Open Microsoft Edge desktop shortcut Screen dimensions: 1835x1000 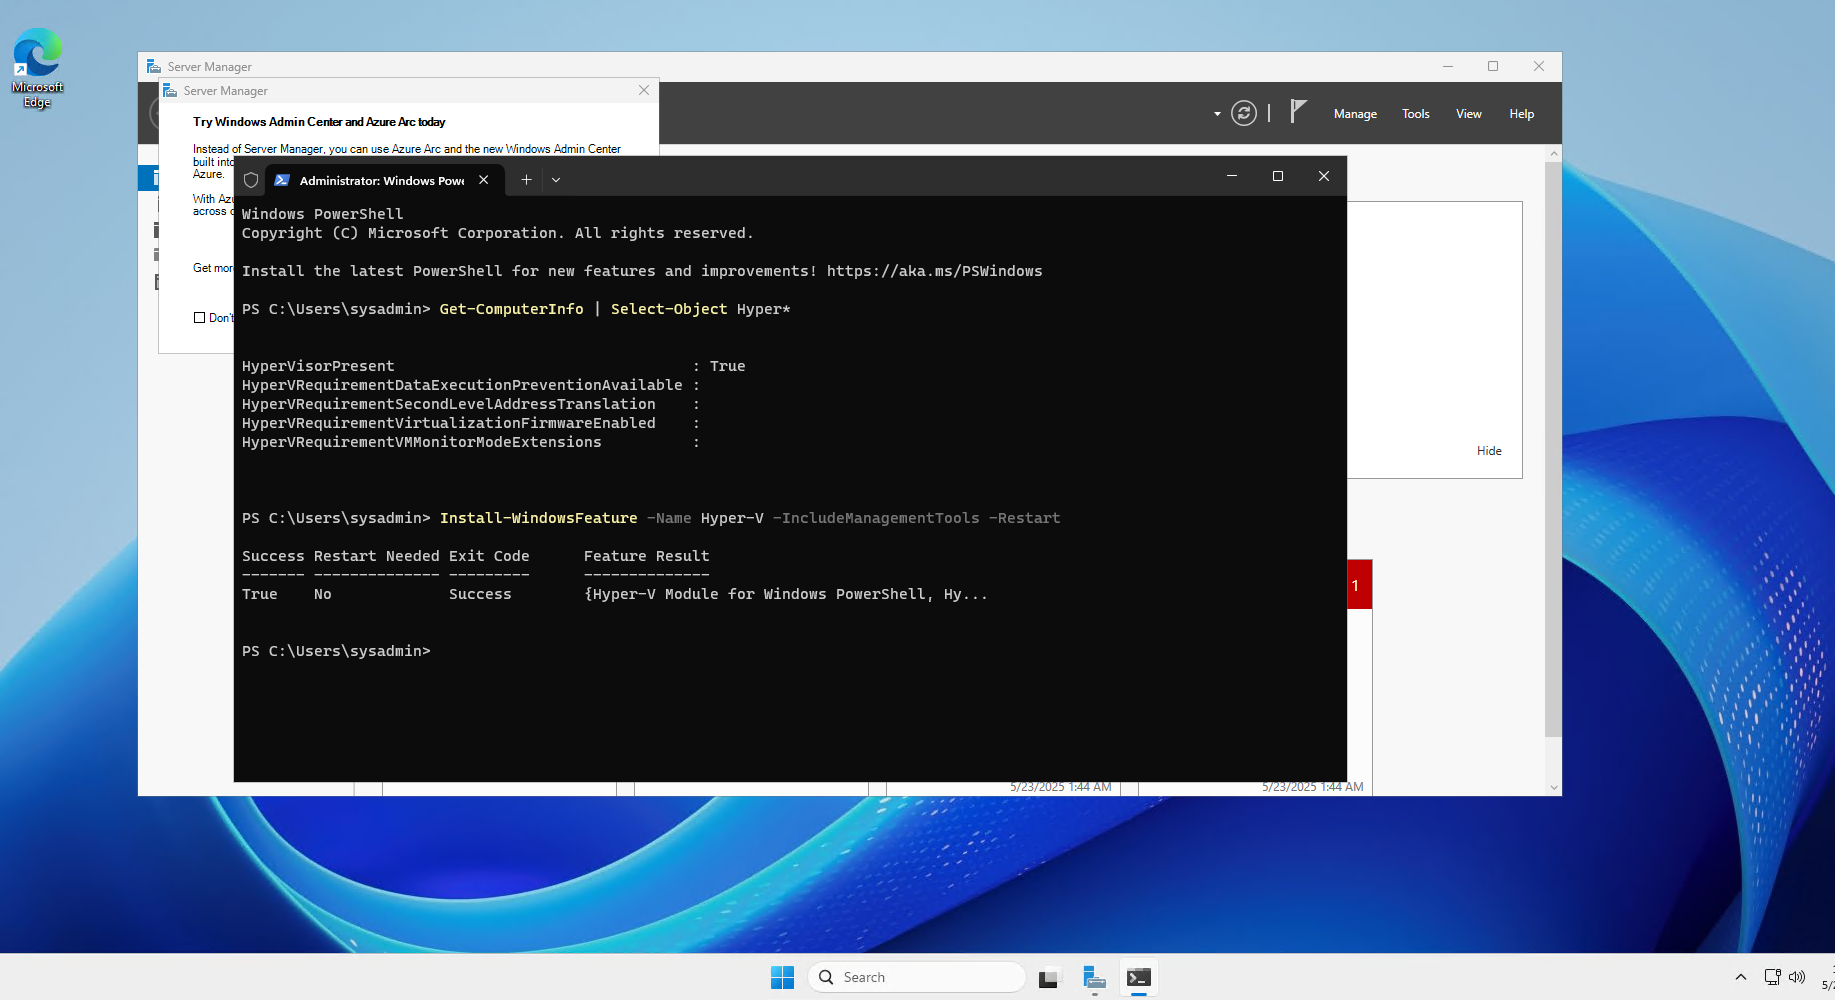coord(37,68)
